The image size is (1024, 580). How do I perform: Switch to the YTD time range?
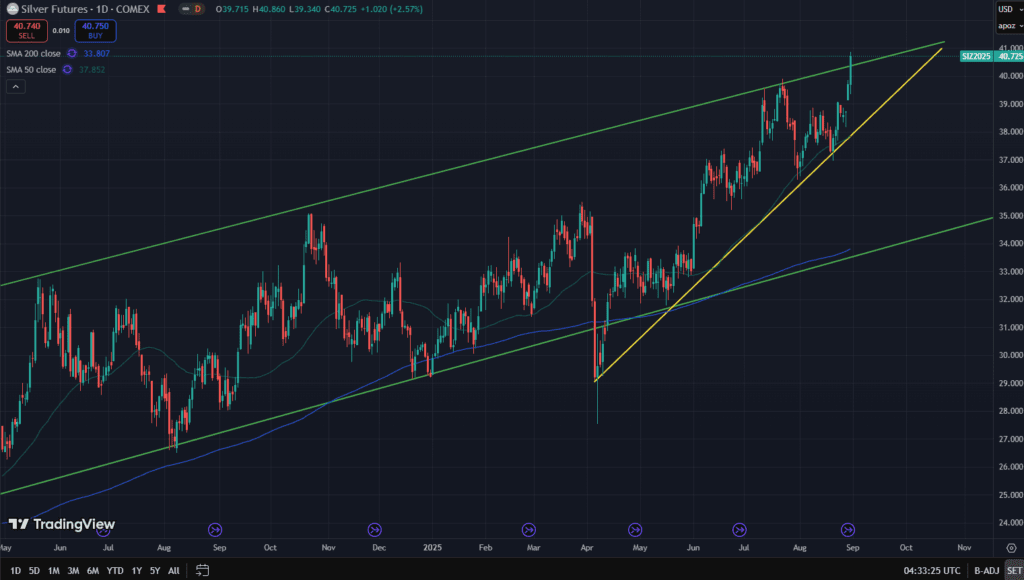point(115,570)
